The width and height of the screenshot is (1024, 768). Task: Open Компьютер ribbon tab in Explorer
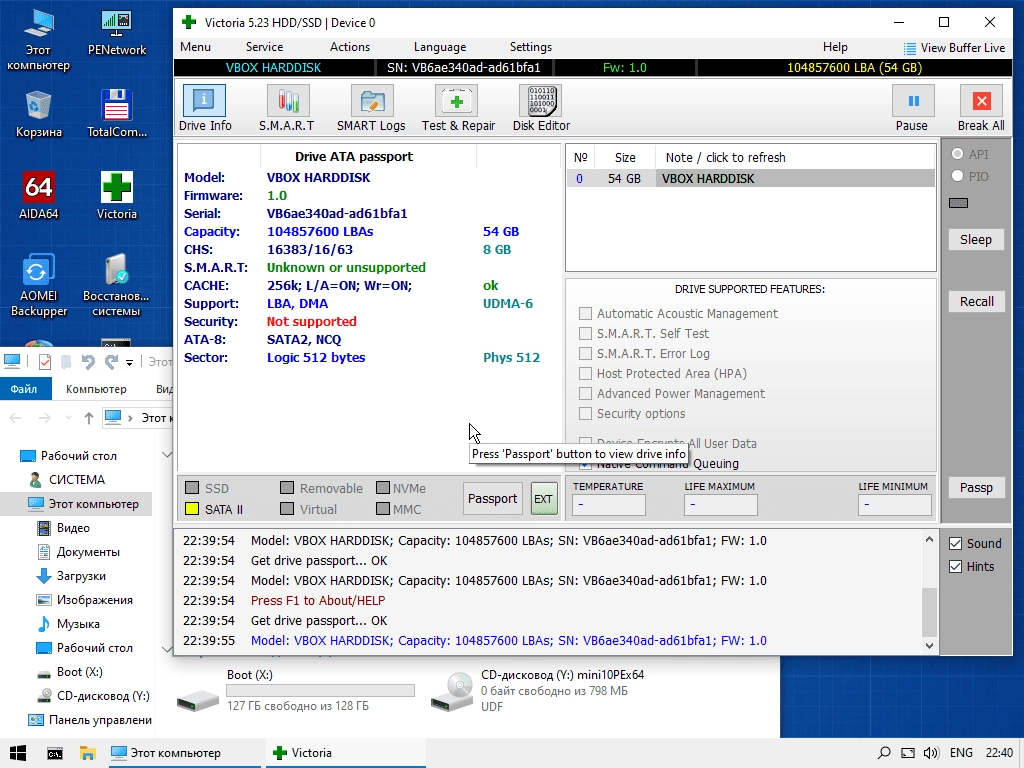tap(96, 389)
